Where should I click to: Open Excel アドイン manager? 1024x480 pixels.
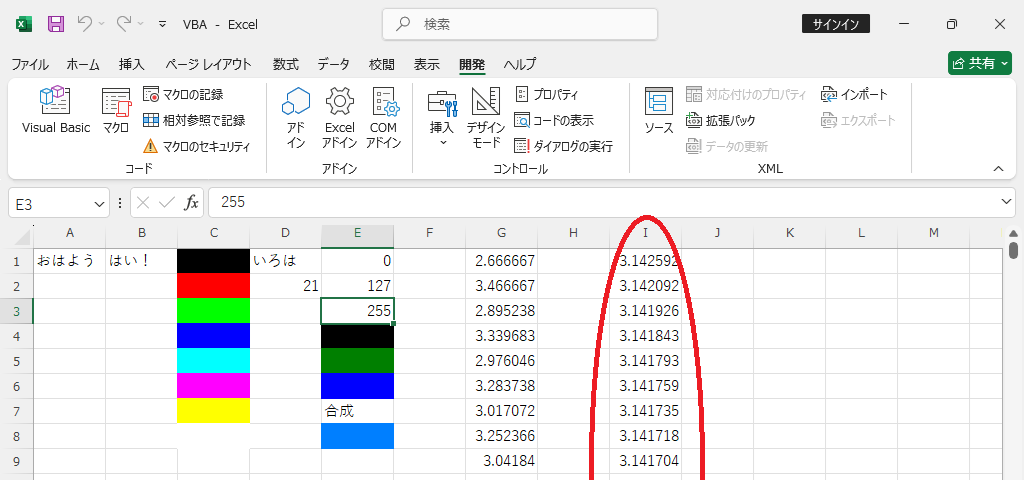point(340,118)
